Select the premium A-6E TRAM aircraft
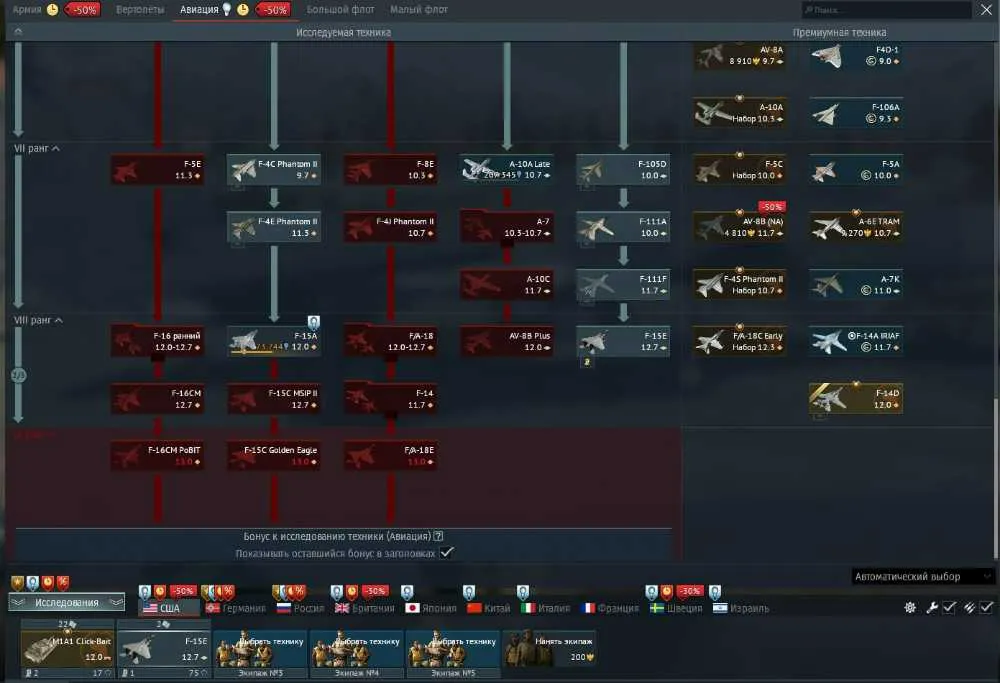1000x683 pixels. tap(856, 227)
